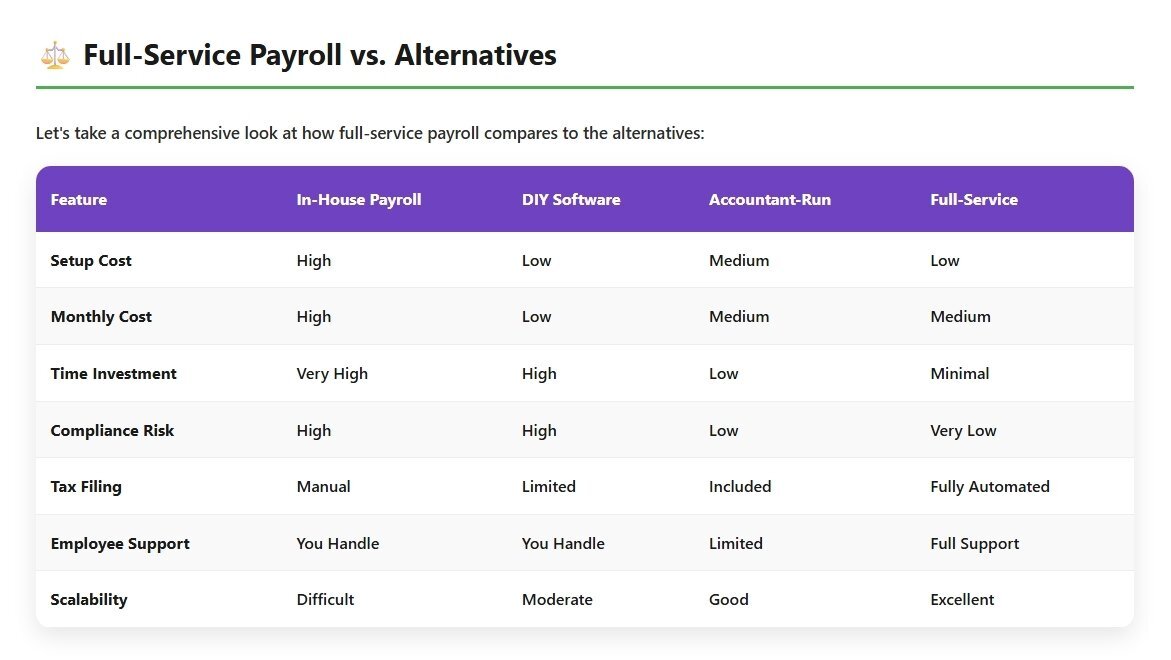Select the Full Support cell
This screenshot has height=660, width=1171.
coord(974,544)
